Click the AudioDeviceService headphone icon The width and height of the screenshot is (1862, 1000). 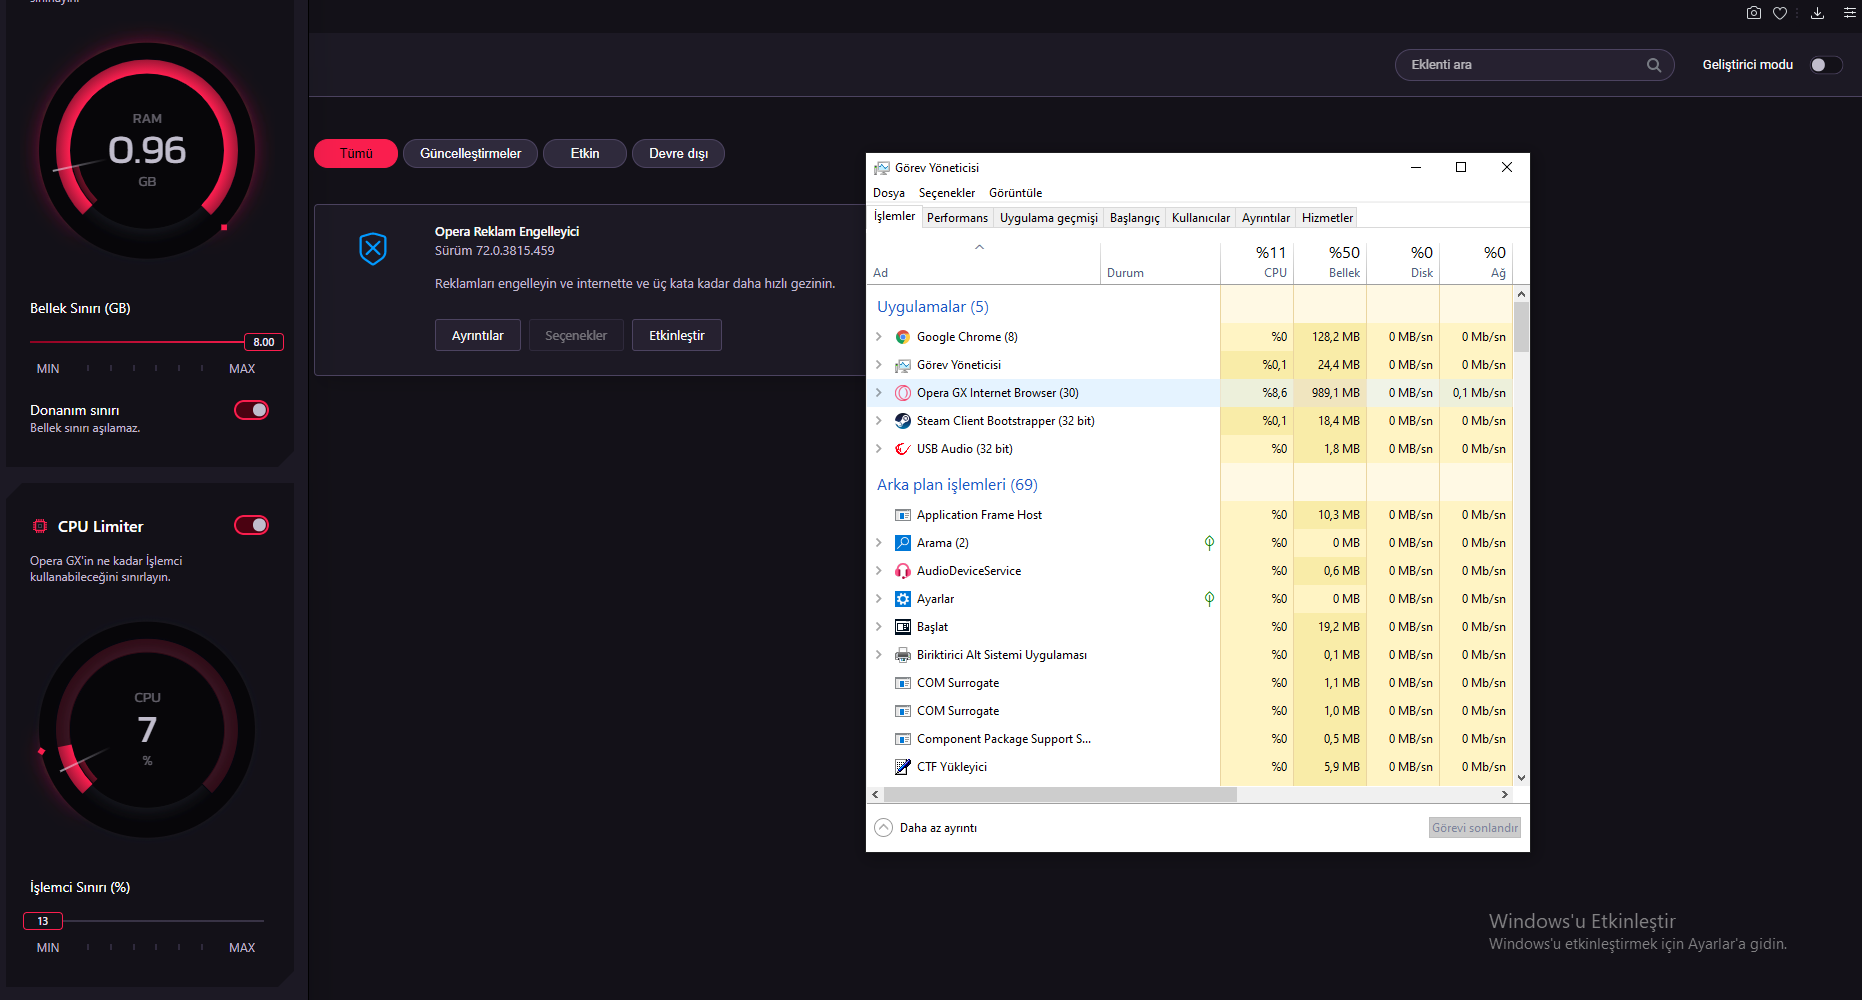[x=903, y=571]
